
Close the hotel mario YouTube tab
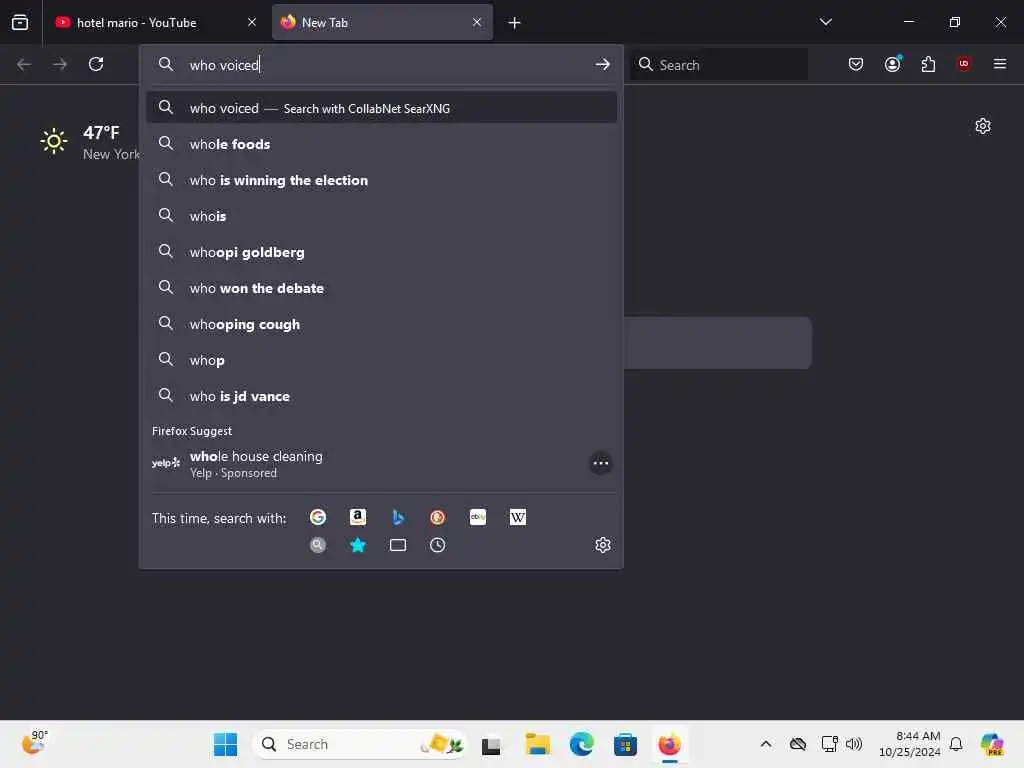(251, 22)
